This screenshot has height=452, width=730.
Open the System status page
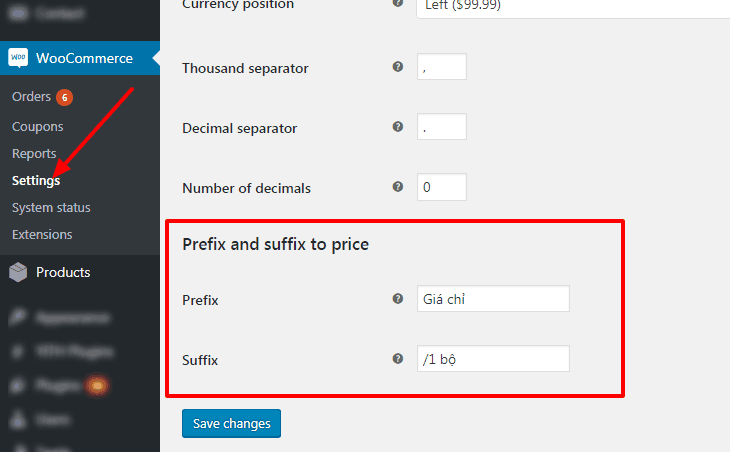[x=51, y=208]
